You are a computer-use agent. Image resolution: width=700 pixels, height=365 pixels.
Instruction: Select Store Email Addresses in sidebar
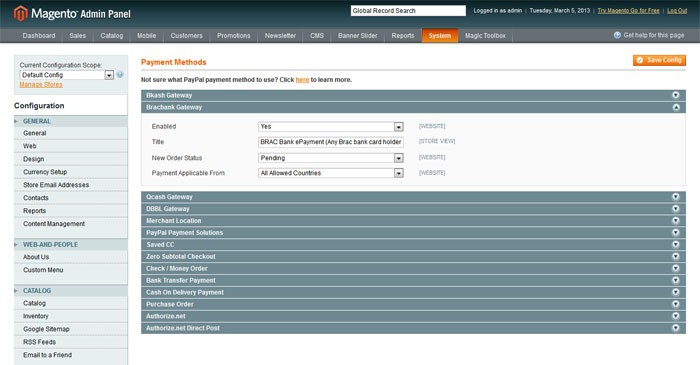click(x=71, y=185)
